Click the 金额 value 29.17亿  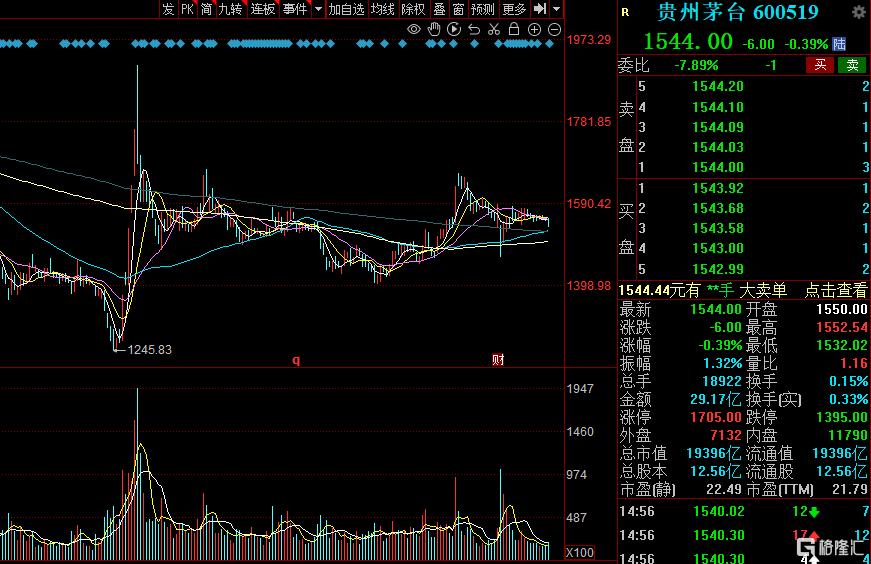tap(715, 399)
